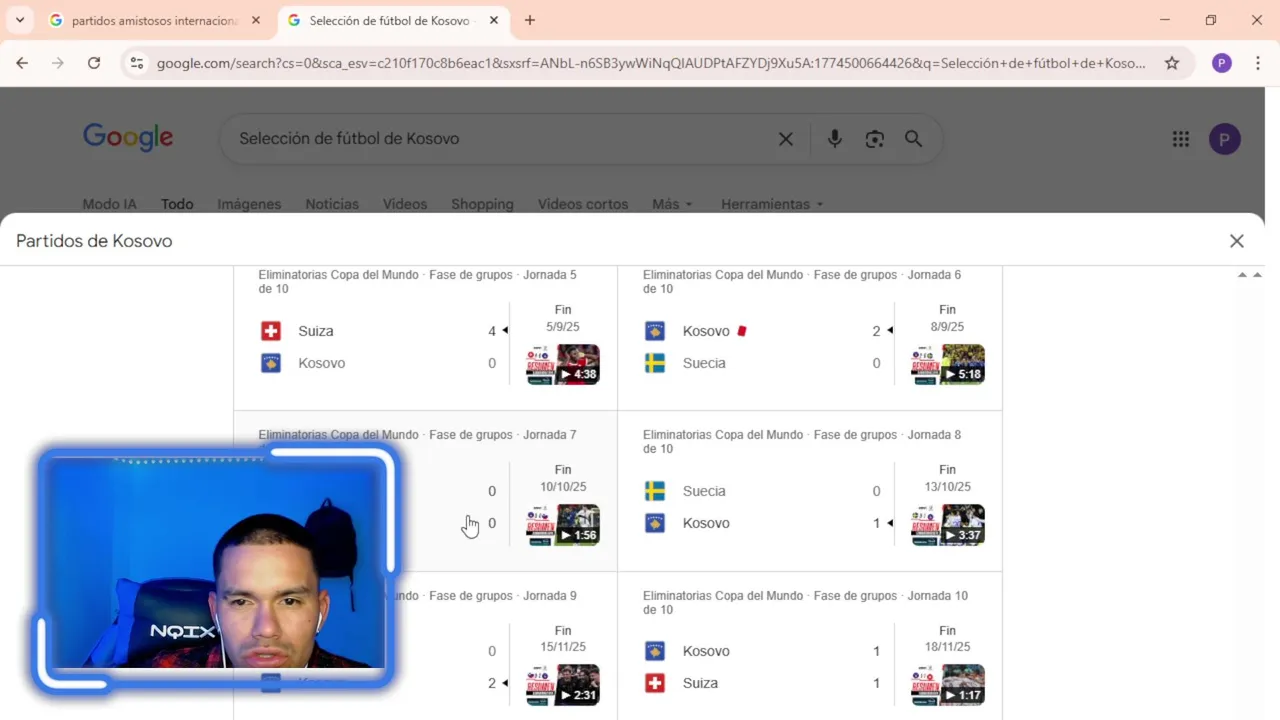This screenshot has height=720, width=1280.
Task: Switch to partidos amistosos internacionales tab
Action: point(155,20)
